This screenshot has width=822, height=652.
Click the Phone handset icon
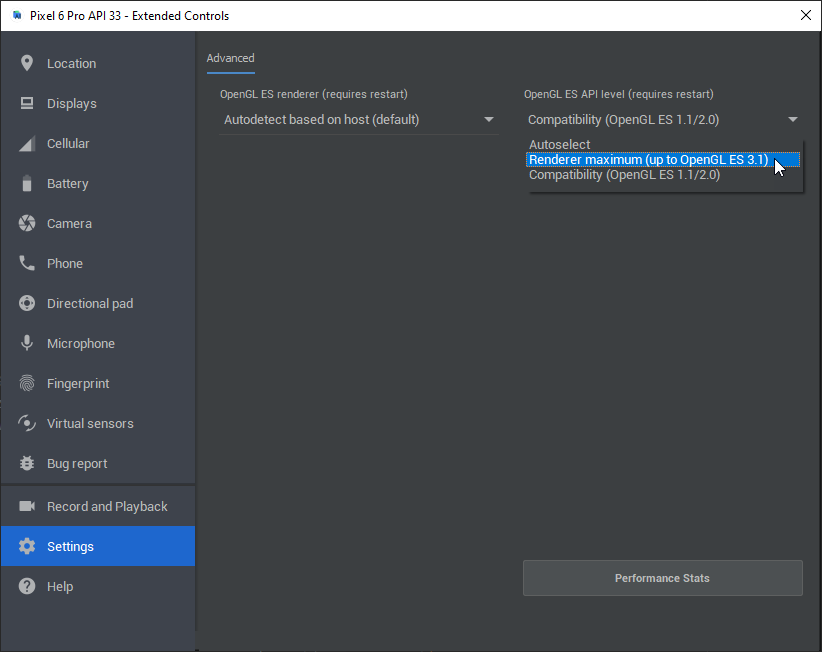(27, 263)
